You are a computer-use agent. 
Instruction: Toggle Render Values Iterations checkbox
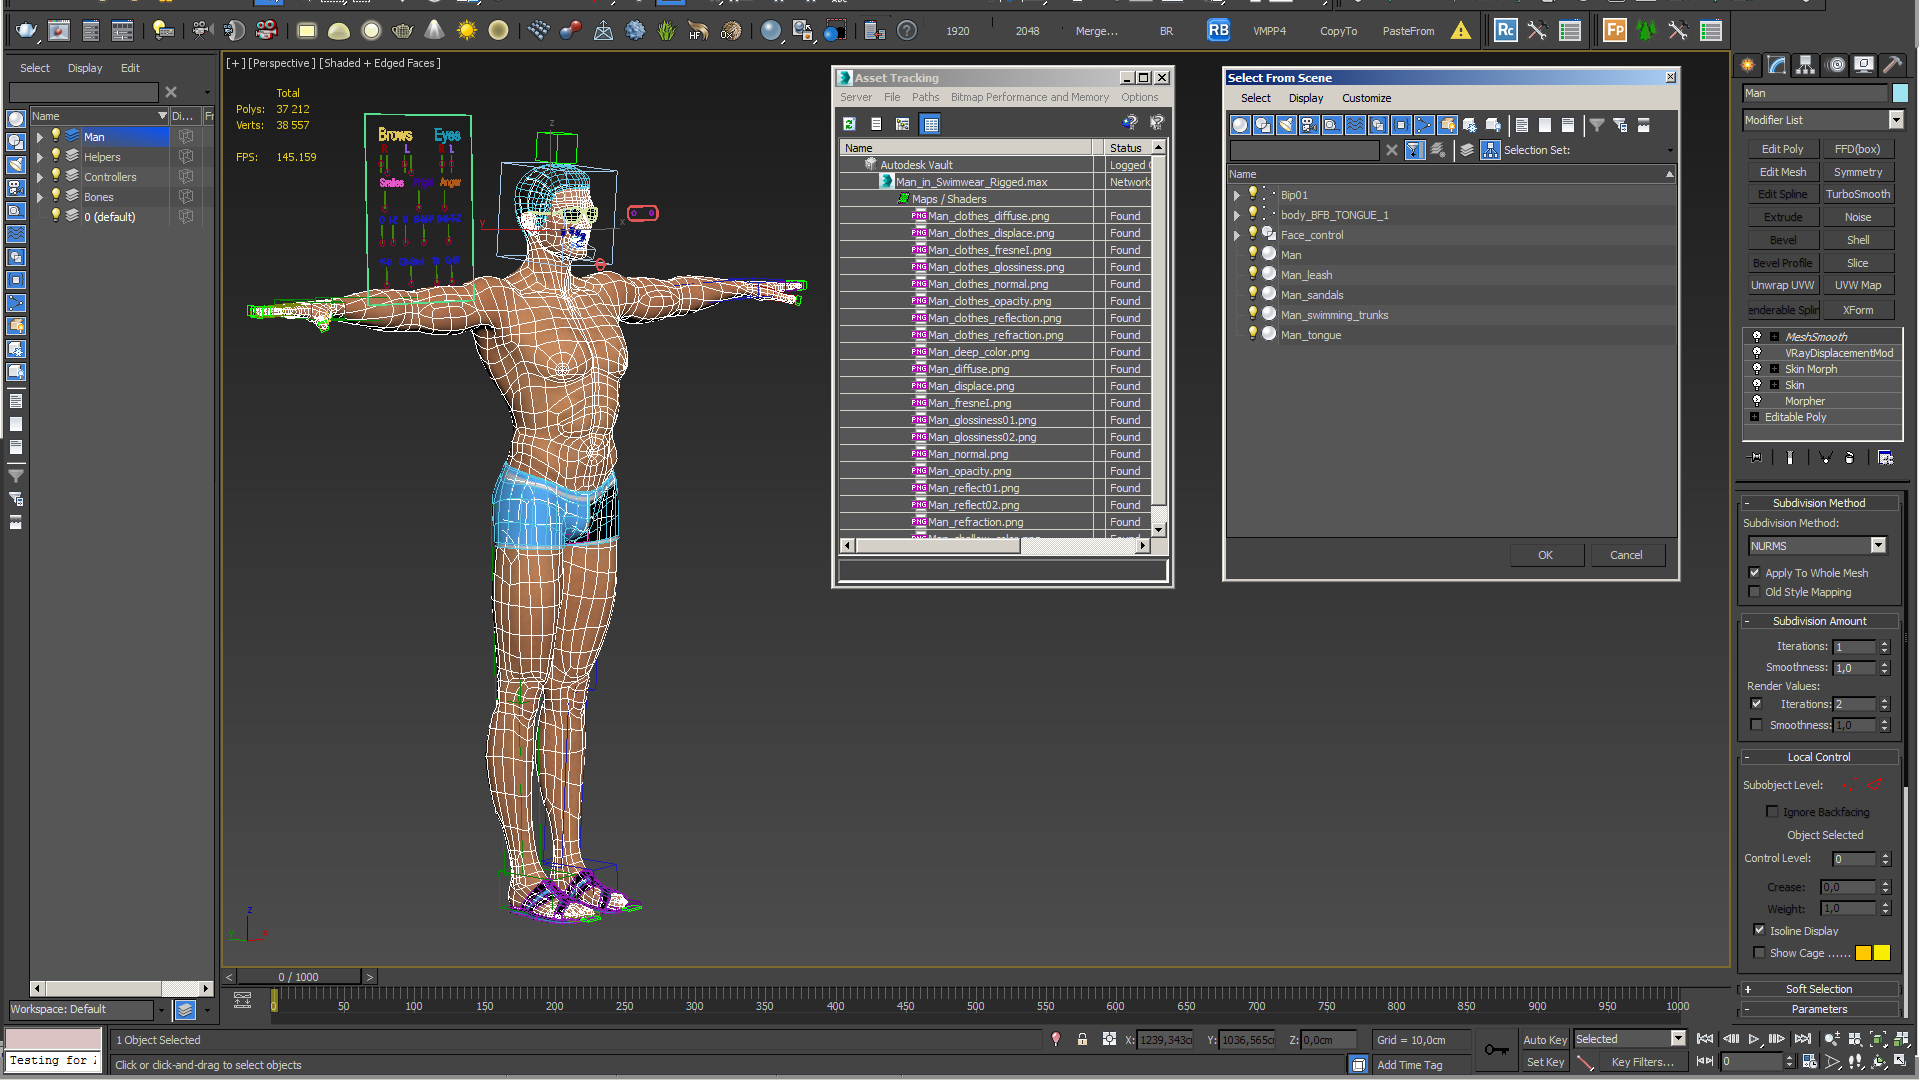click(x=1756, y=704)
